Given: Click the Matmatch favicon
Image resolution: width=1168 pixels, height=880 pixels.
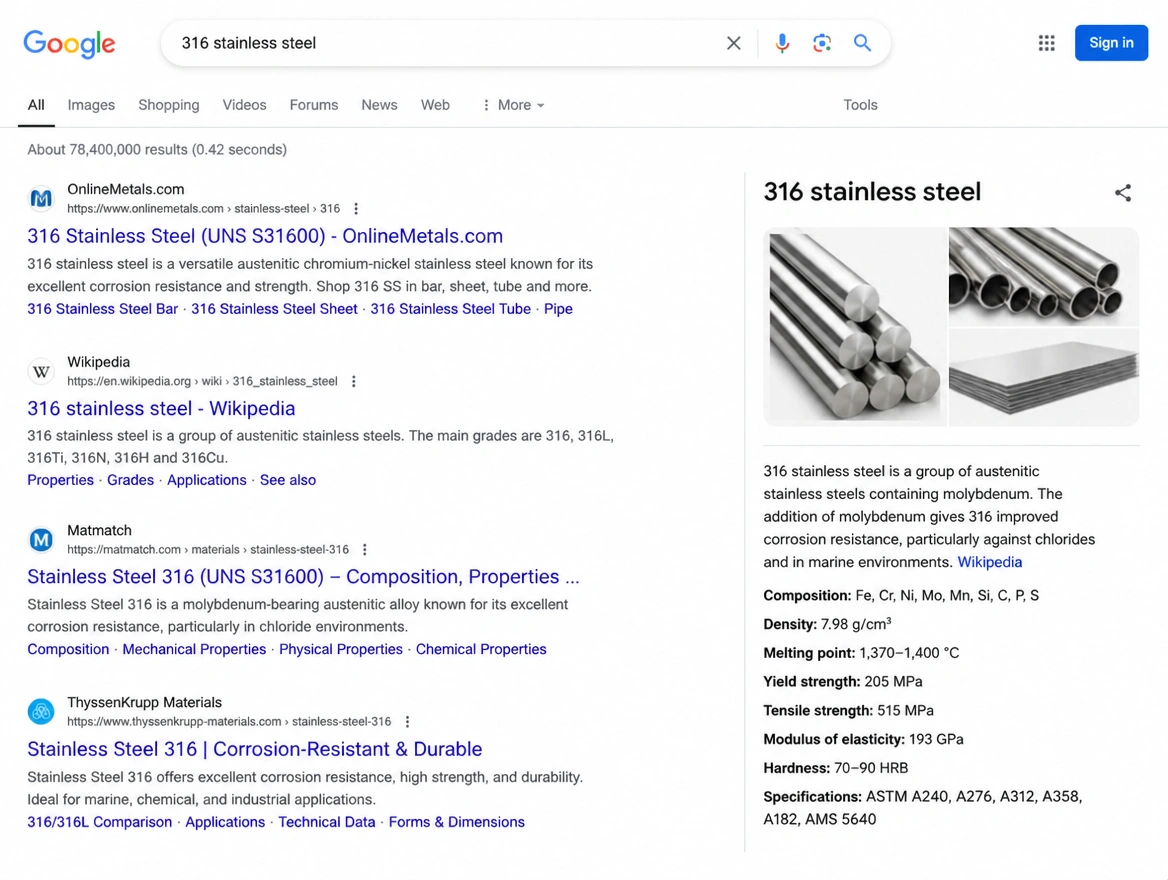Looking at the screenshot, I should click(41, 539).
